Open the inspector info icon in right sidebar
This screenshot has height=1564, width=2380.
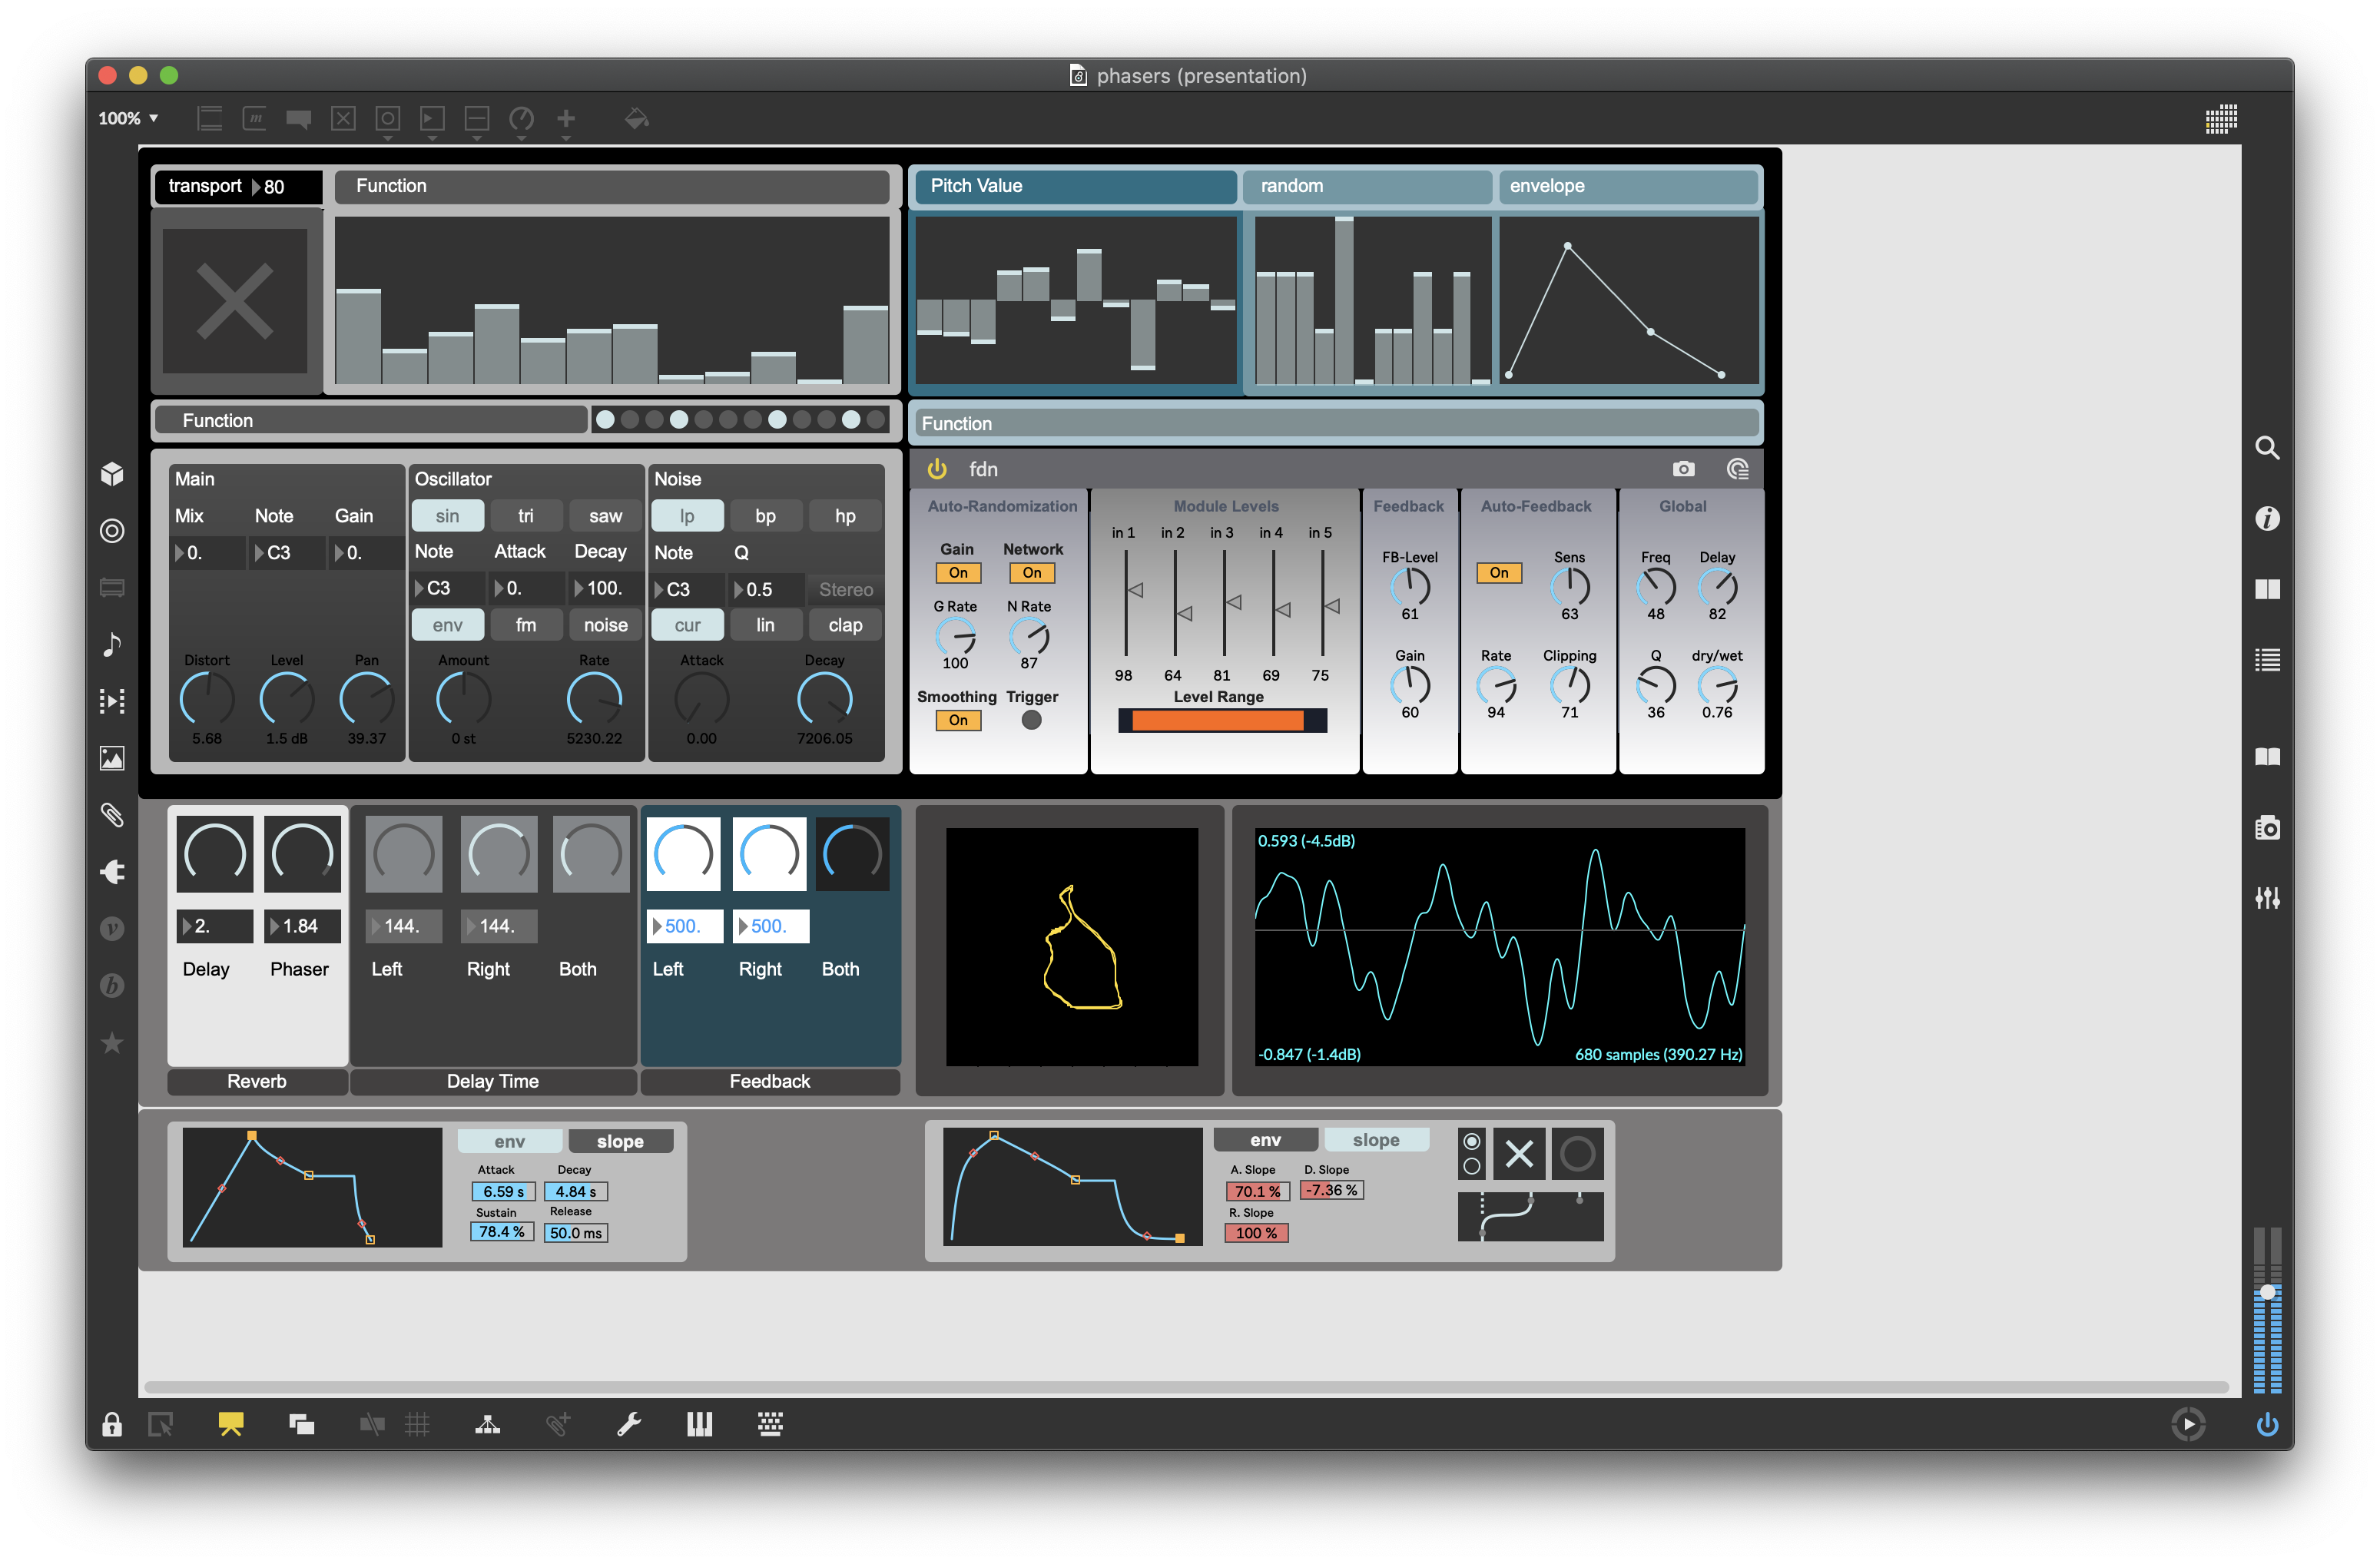[x=2267, y=518]
